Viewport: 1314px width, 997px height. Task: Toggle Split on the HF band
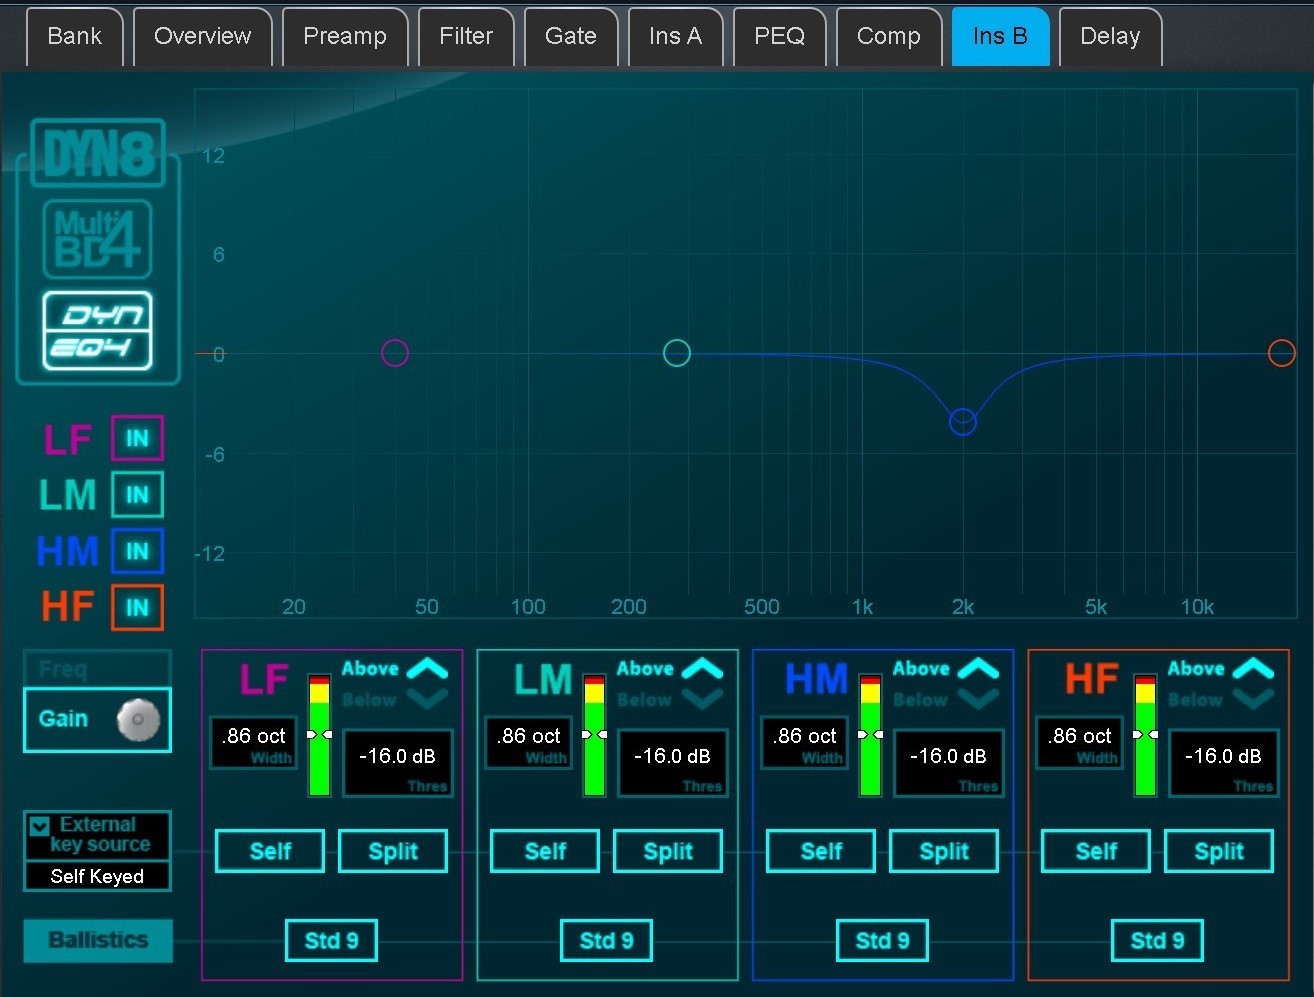click(x=1219, y=851)
